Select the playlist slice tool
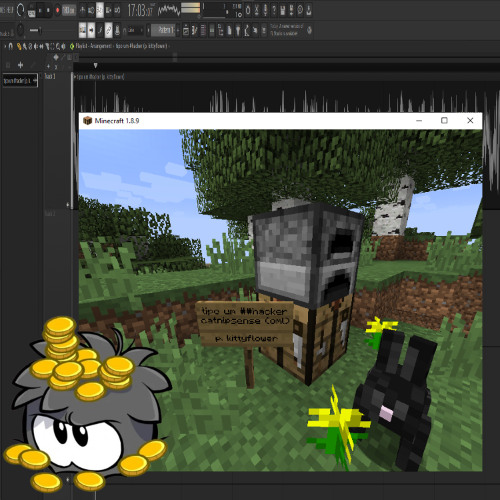Screen dimensions: 500x500 47,46
